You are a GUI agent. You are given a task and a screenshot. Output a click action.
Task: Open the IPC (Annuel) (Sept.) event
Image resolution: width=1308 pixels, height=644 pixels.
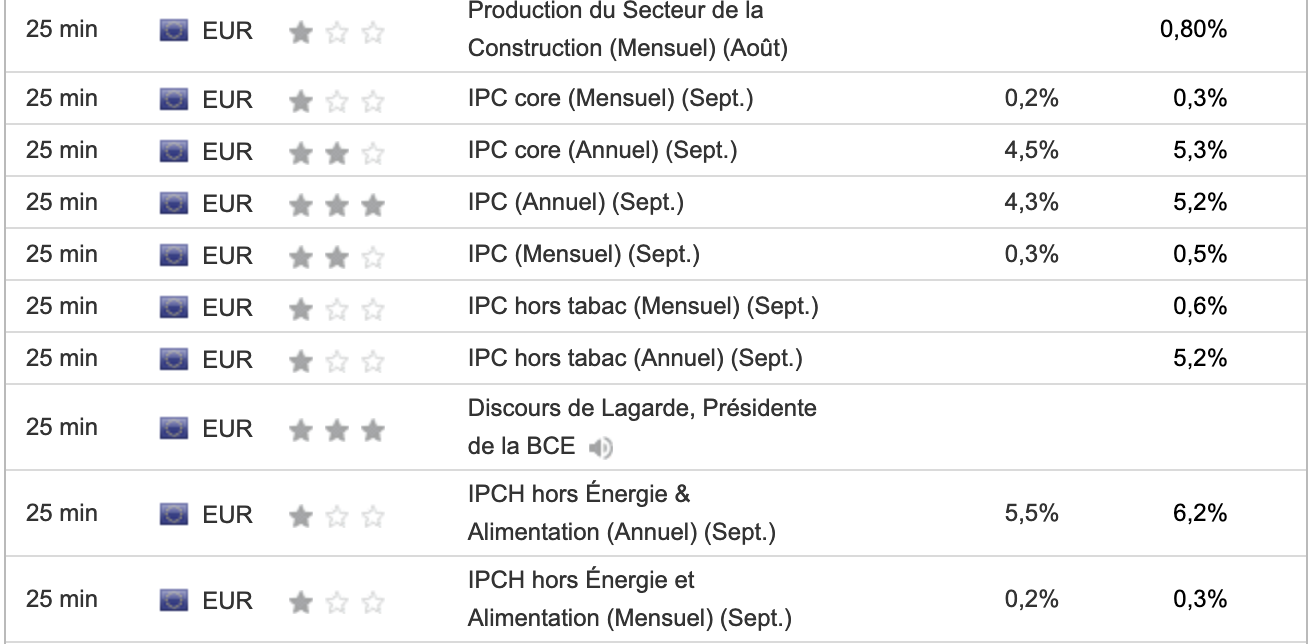pos(575,203)
